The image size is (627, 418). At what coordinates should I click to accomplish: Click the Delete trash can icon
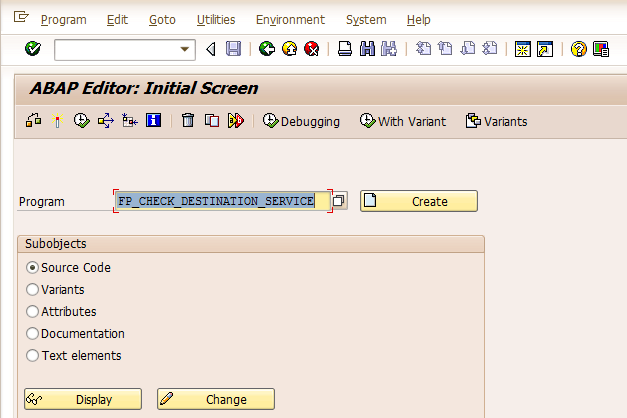click(x=188, y=120)
